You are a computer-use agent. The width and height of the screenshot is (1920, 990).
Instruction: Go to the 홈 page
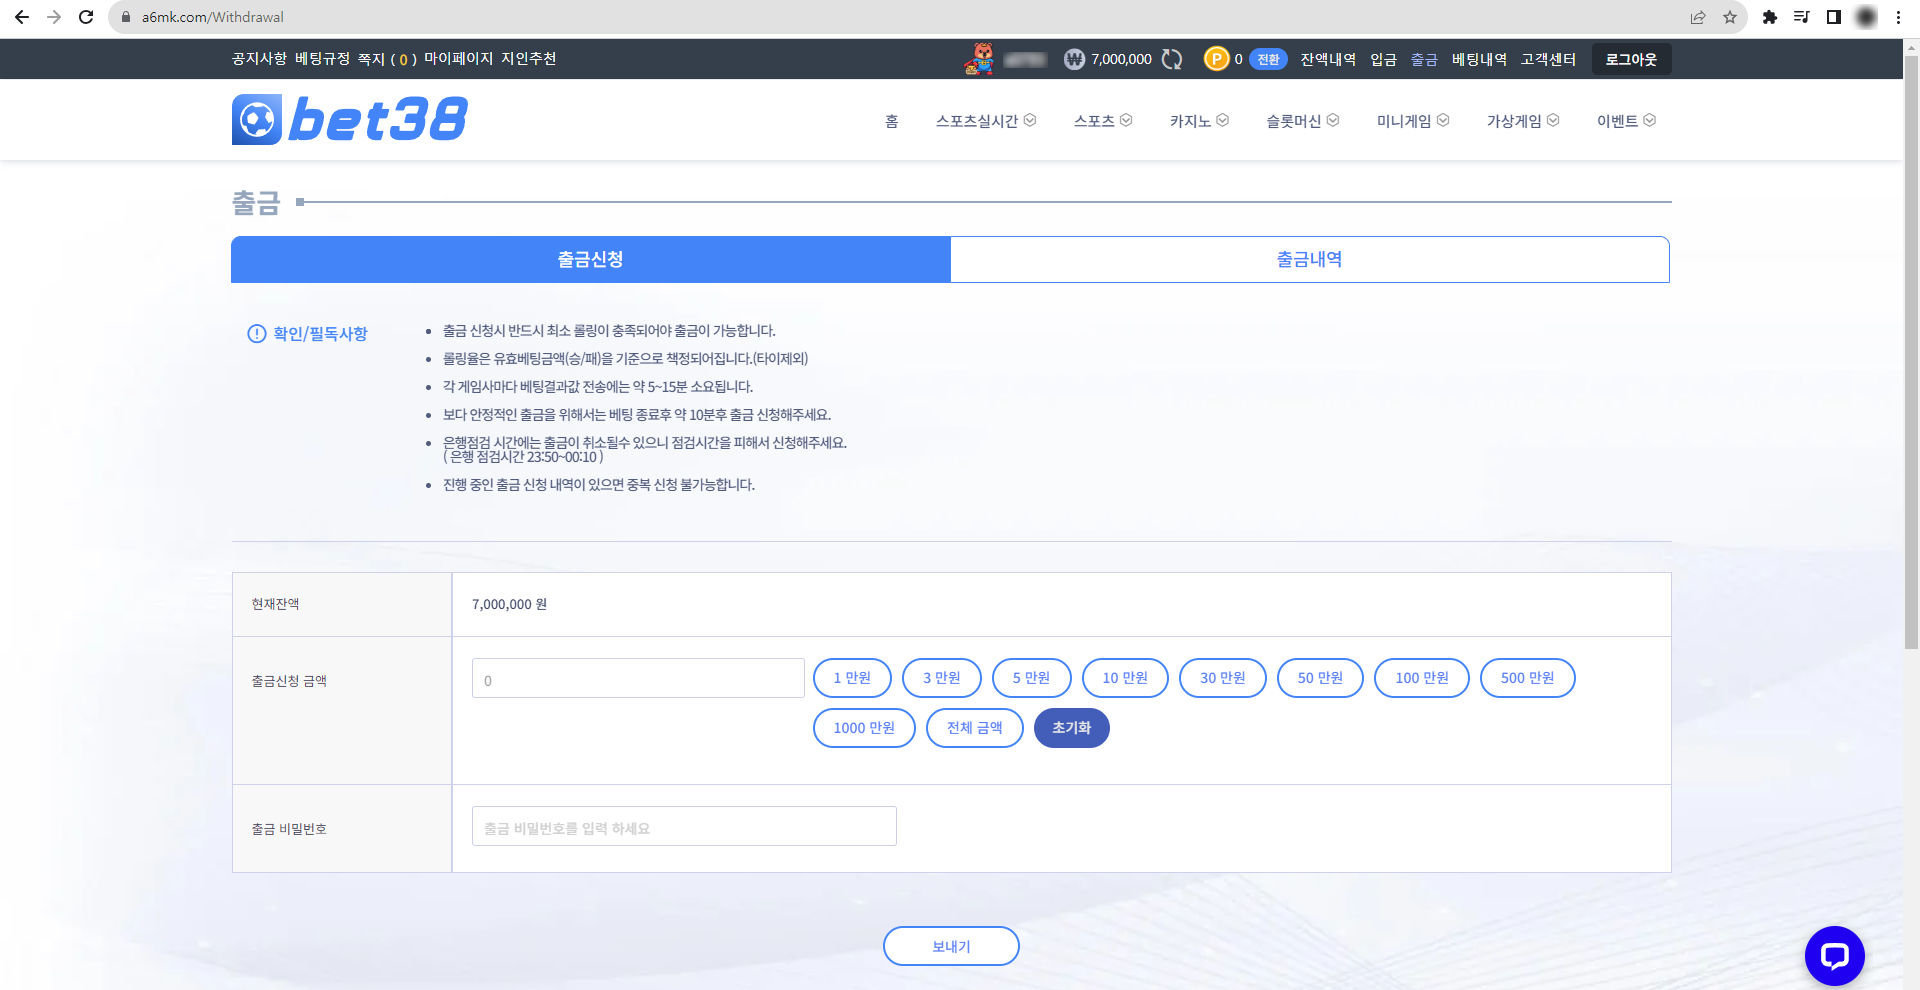point(892,121)
